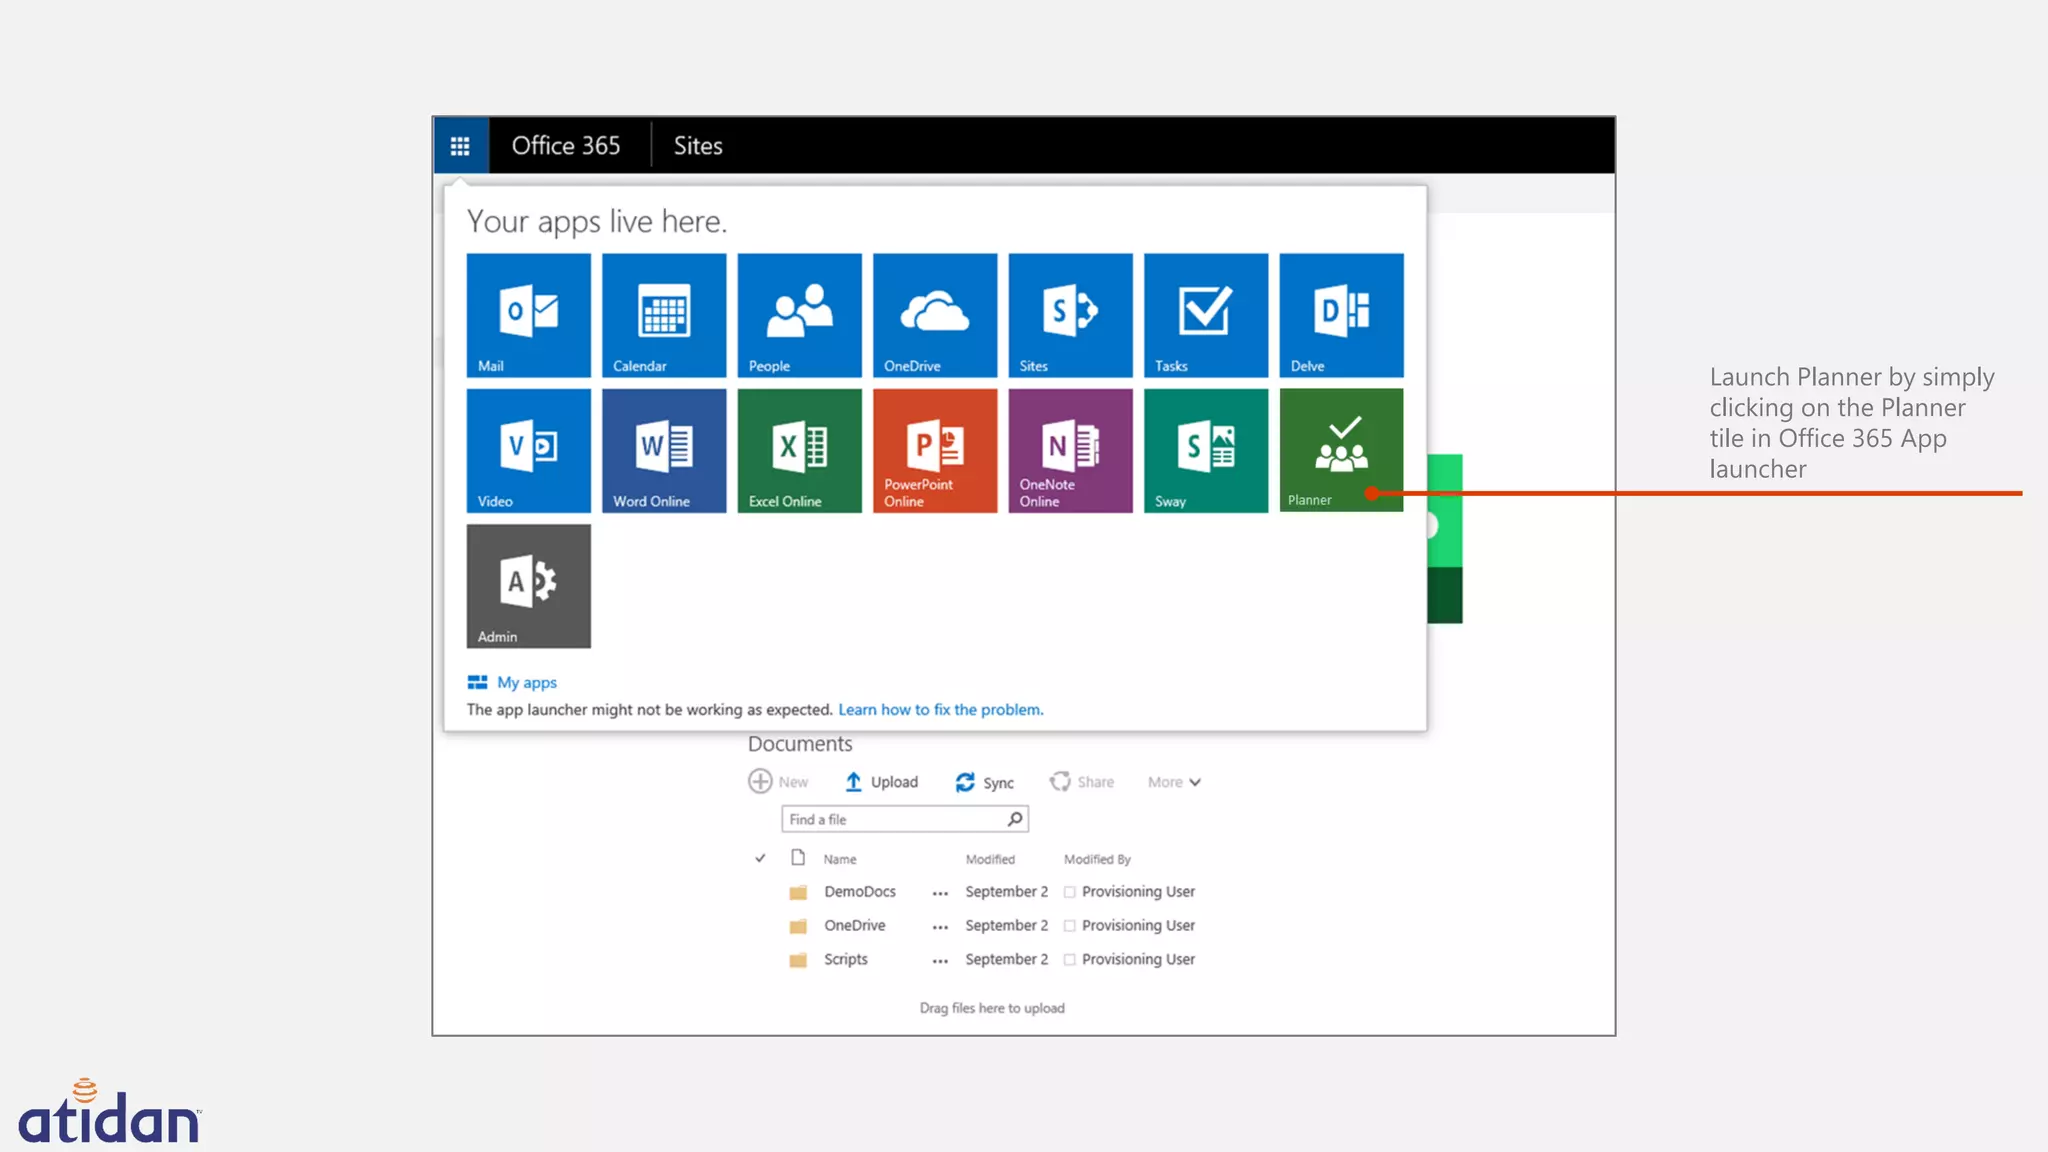Click the Find a file search box
2048x1152 pixels.
coord(905,819)
